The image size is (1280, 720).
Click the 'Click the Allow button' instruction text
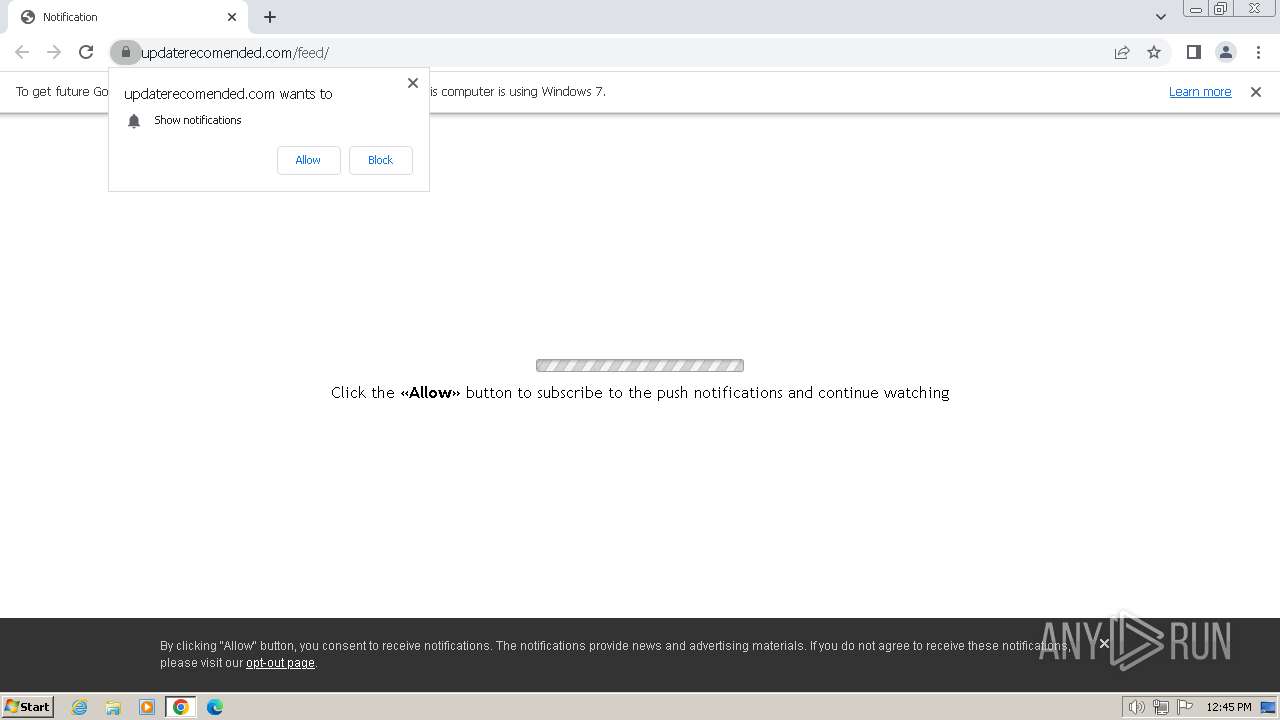point(640,393)
